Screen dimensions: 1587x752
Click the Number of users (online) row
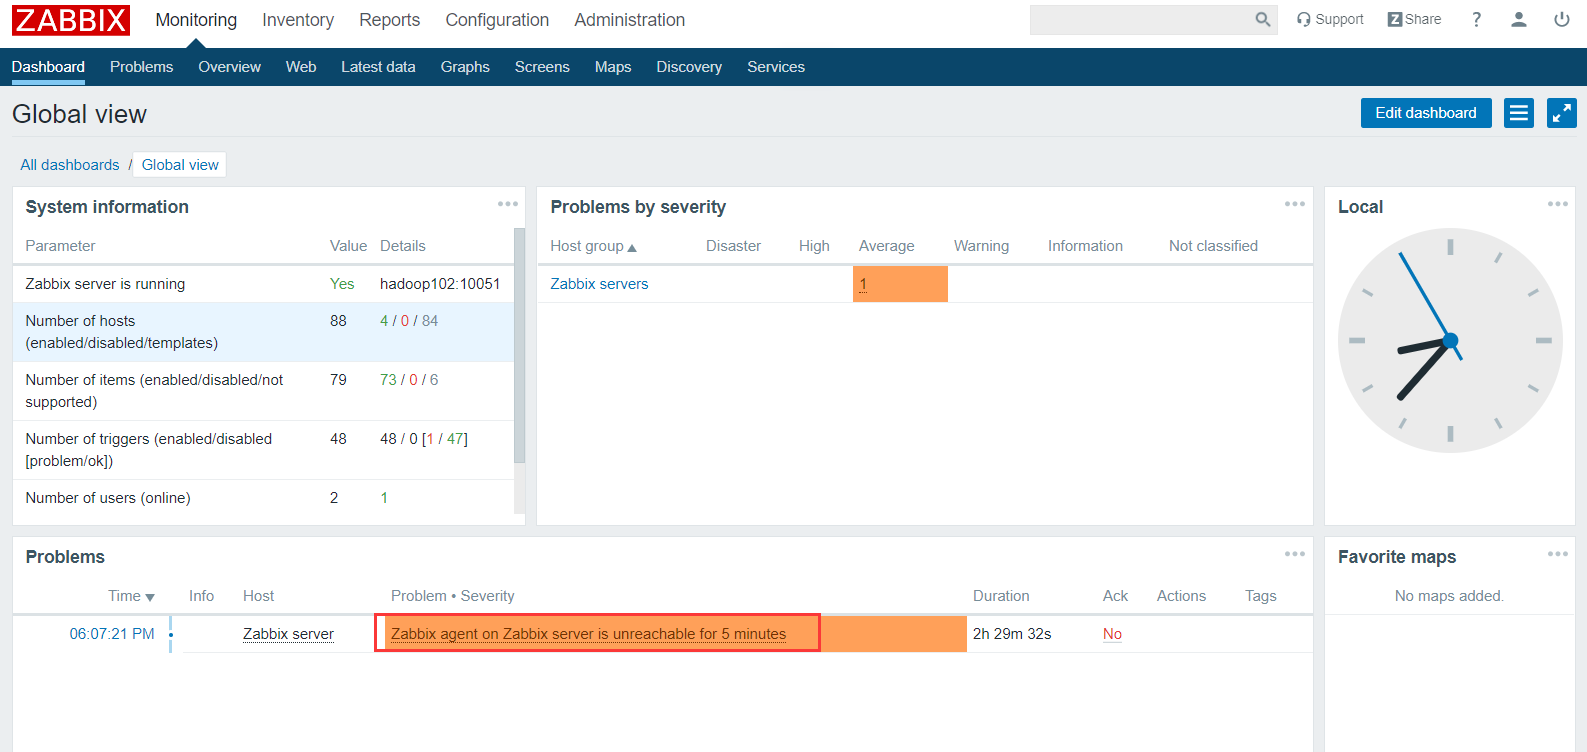click(x=263, y=498)
